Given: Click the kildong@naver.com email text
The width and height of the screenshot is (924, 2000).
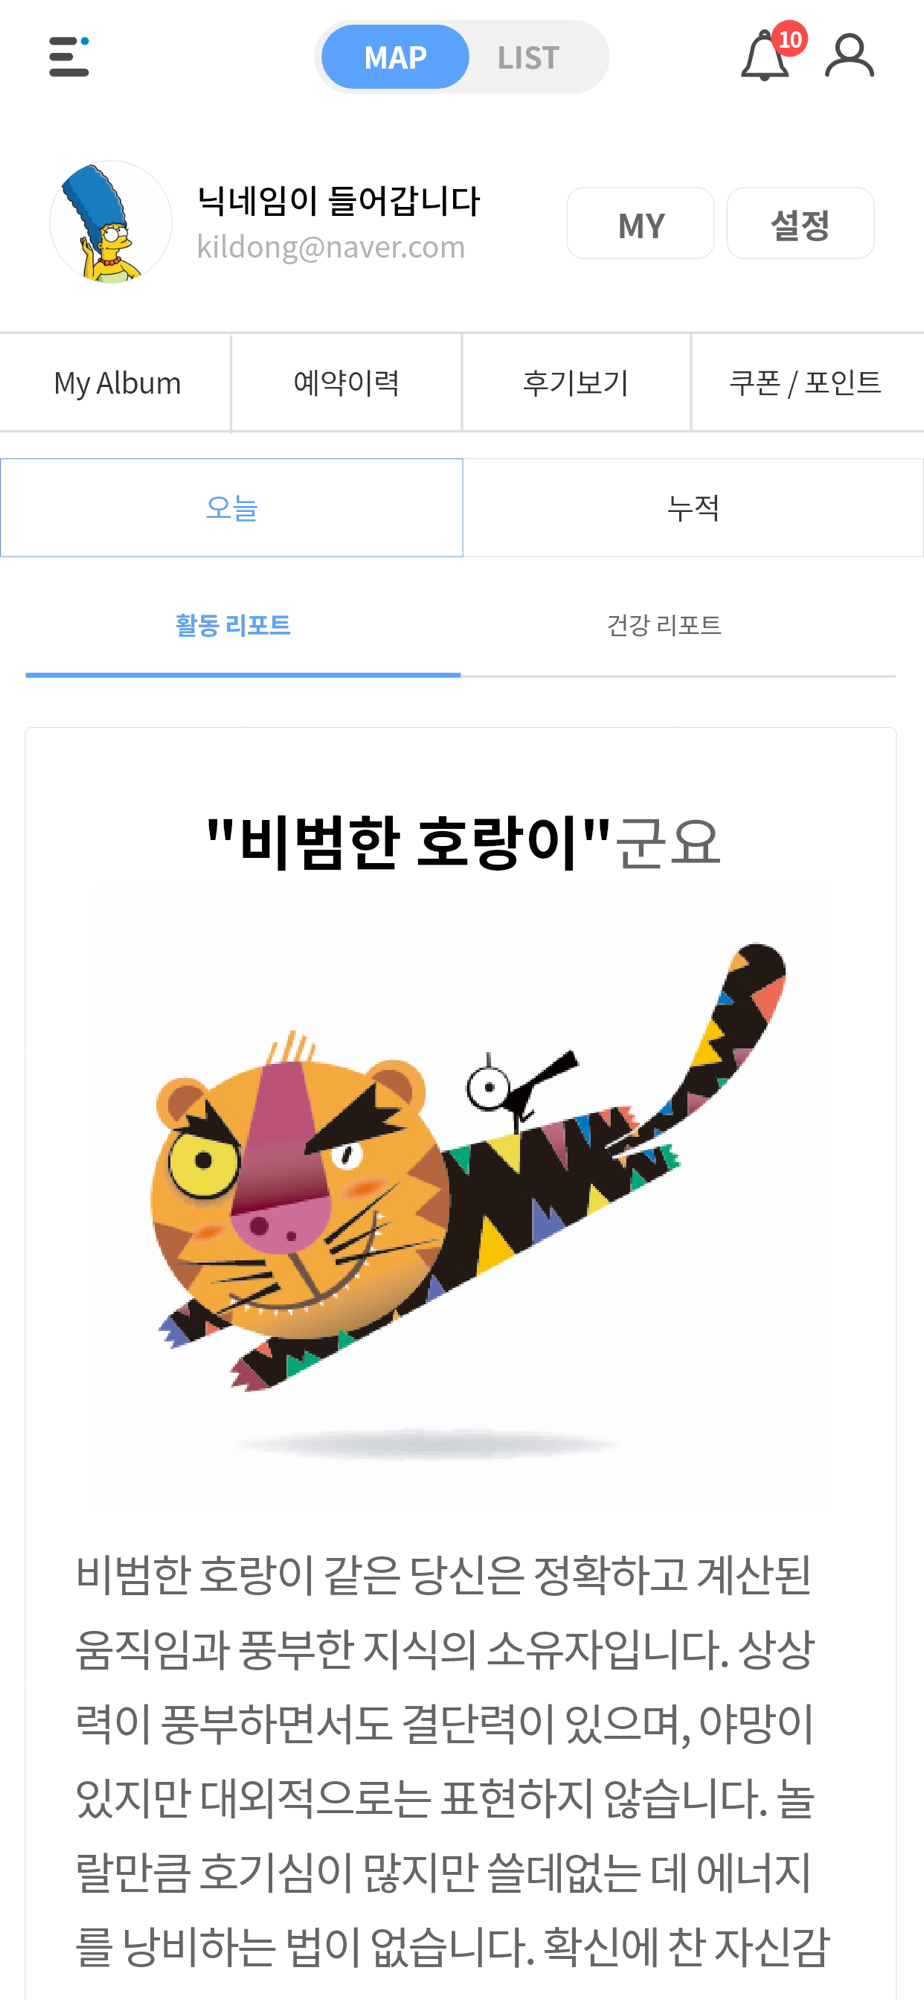Looking at the screenshot, I should pos(331,247).
